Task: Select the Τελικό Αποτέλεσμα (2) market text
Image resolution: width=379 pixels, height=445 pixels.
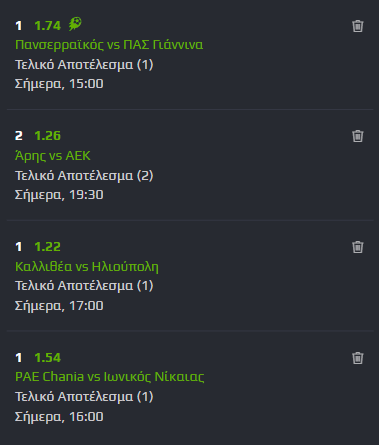Action: [x=84, y=176]
